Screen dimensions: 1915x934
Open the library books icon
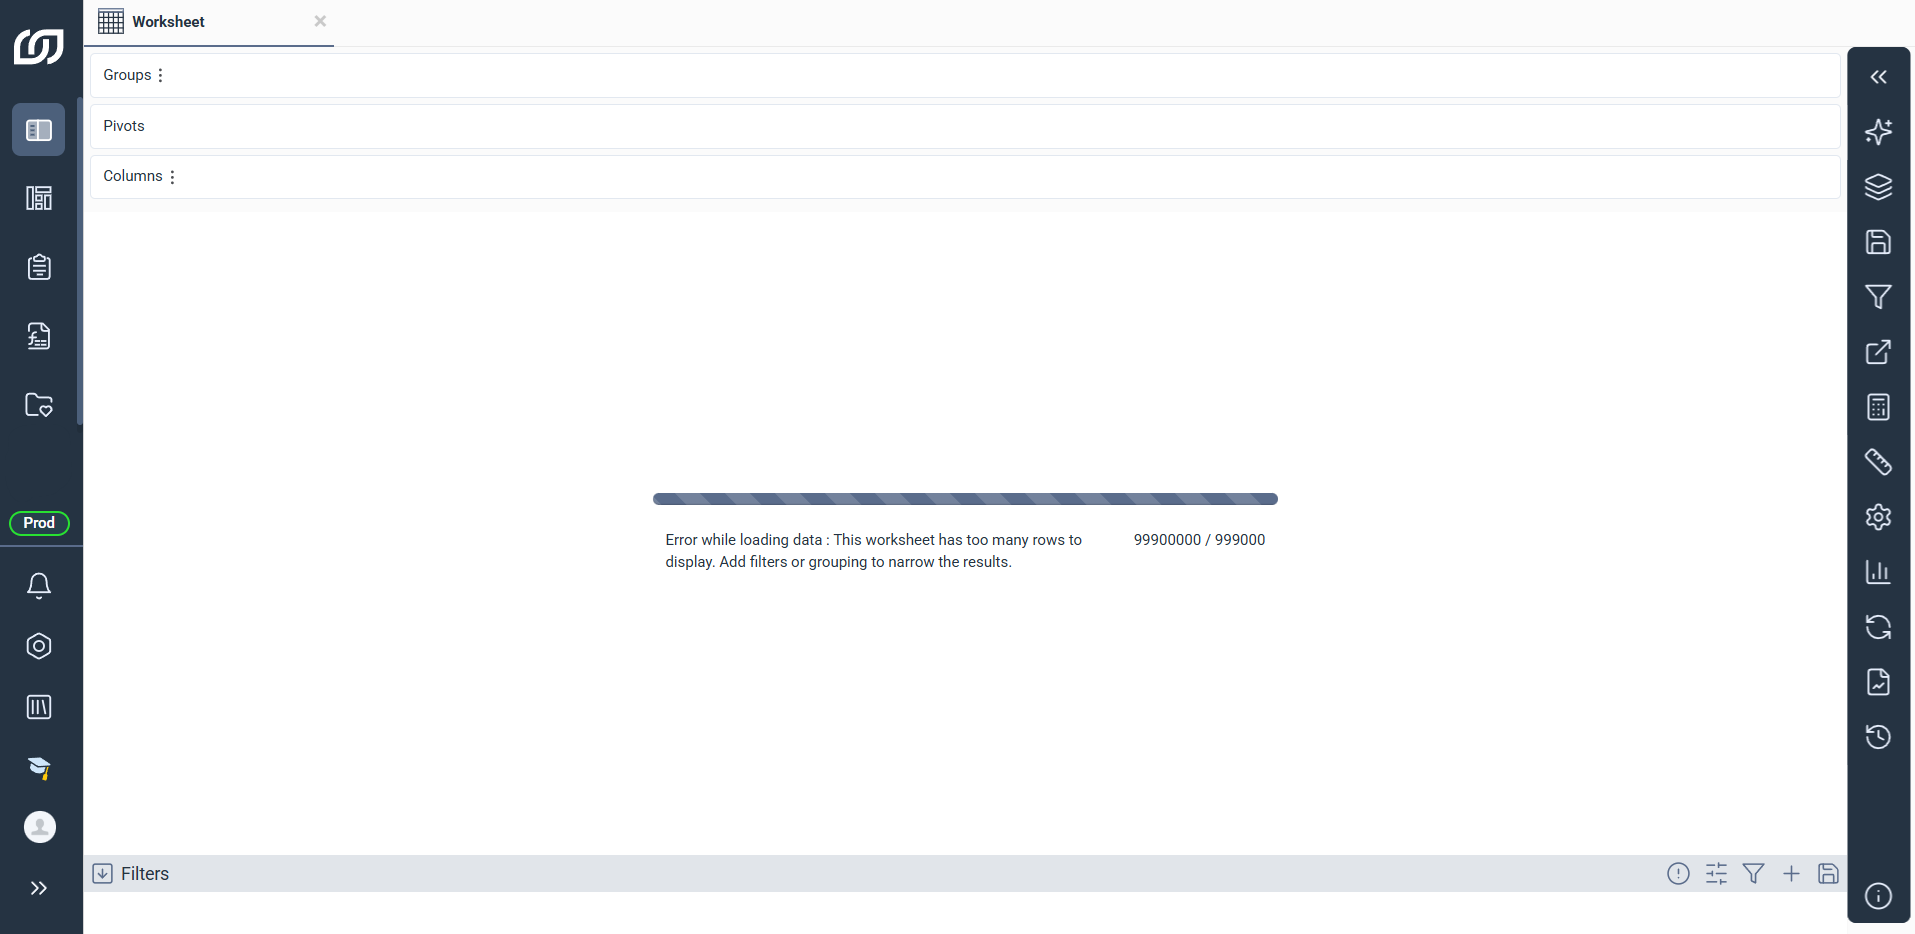pos(39,707)
